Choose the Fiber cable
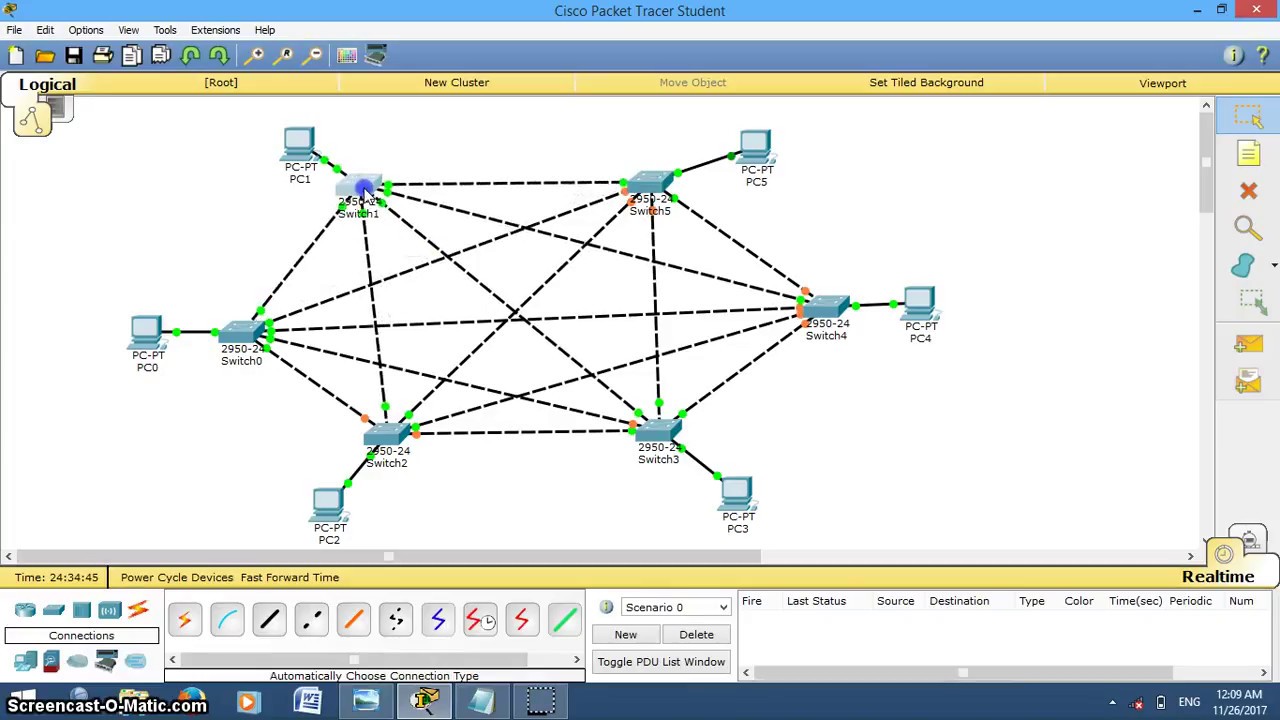The width and height of the screenshot is (1280, 720). (353, 620)
